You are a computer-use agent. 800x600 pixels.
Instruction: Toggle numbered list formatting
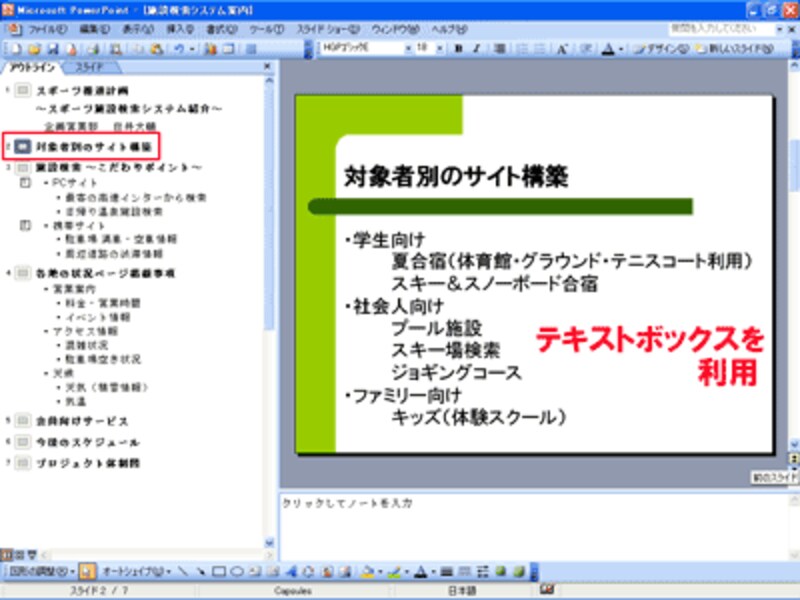pyautogui.click(x=521, y=49)
